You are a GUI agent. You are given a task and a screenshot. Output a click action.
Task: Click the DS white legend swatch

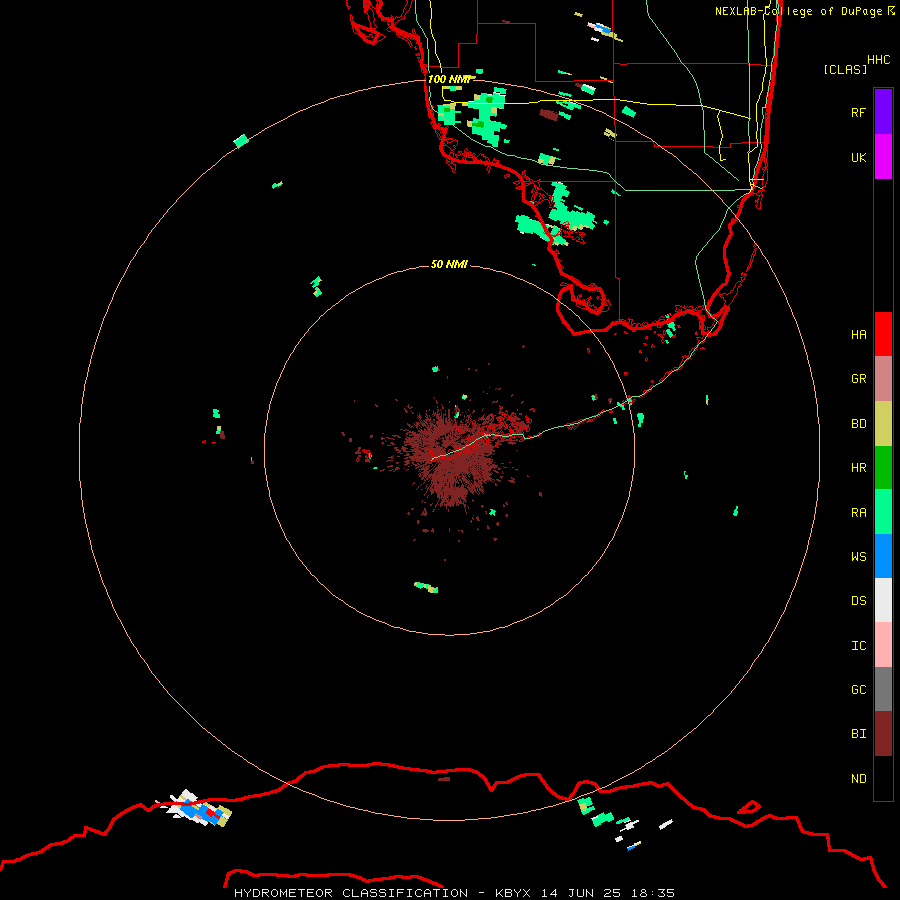[883, 600]
